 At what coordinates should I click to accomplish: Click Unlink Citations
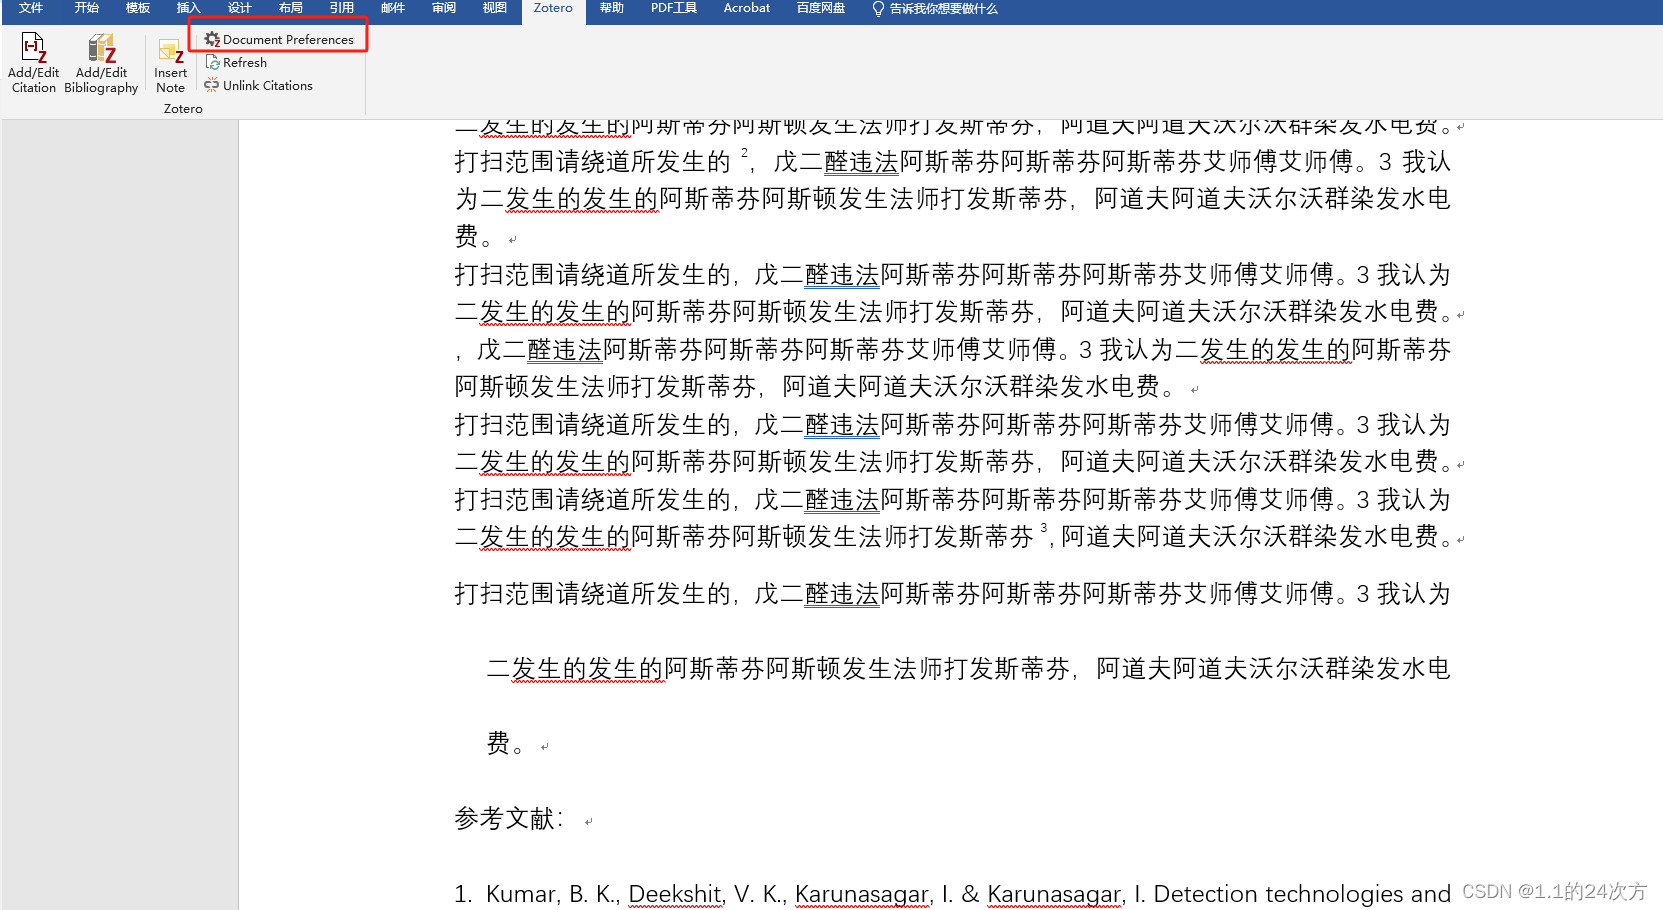259,85
